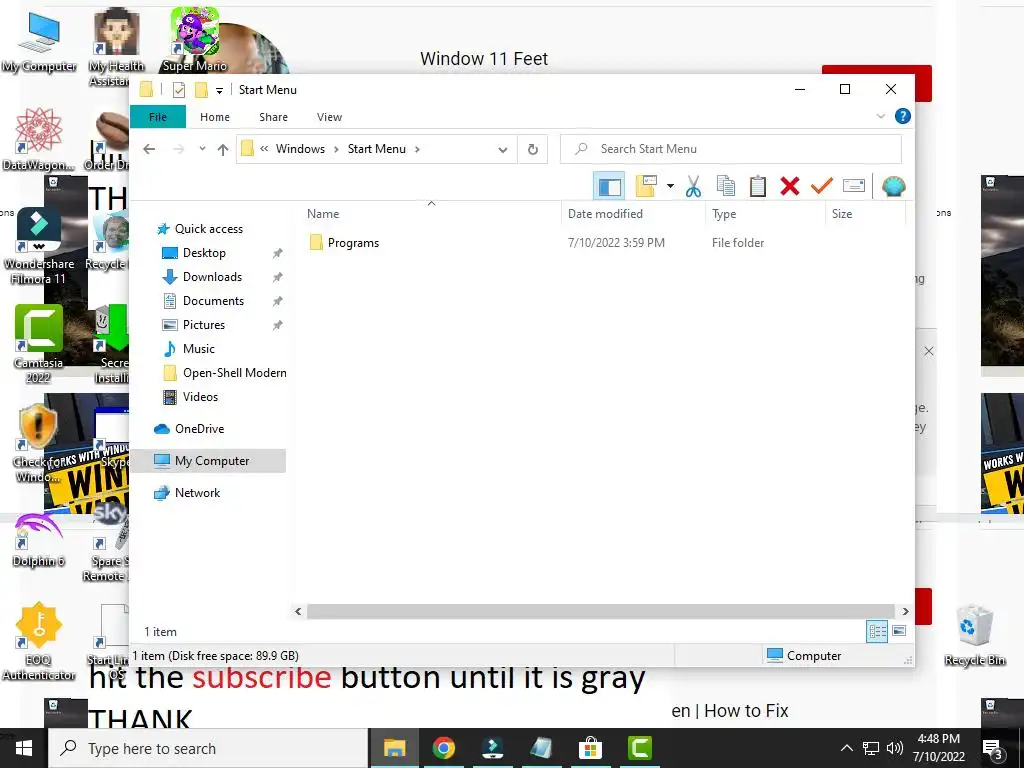The width and height of the screenshot is (1024, 768).
Task: Click the double-chevron before Windows breadcrumb
Action: point(264,149)
